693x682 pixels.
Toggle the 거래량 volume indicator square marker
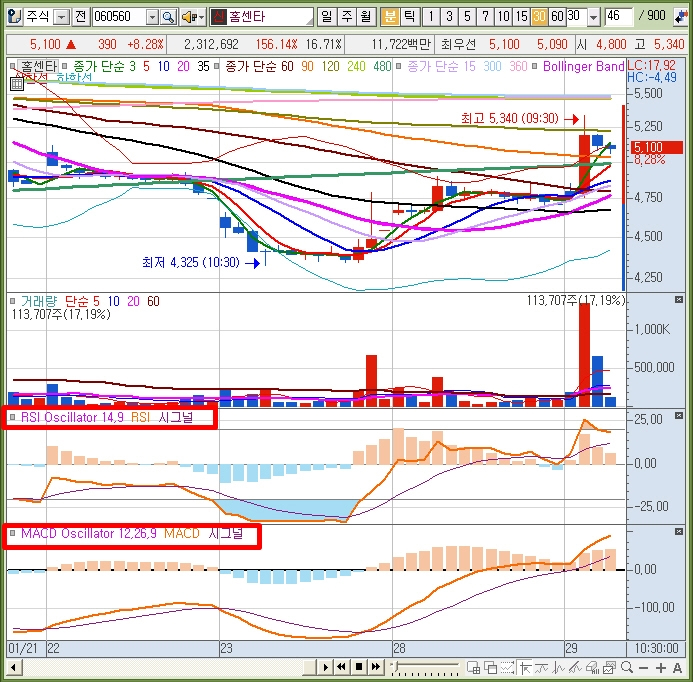point(12,300)
